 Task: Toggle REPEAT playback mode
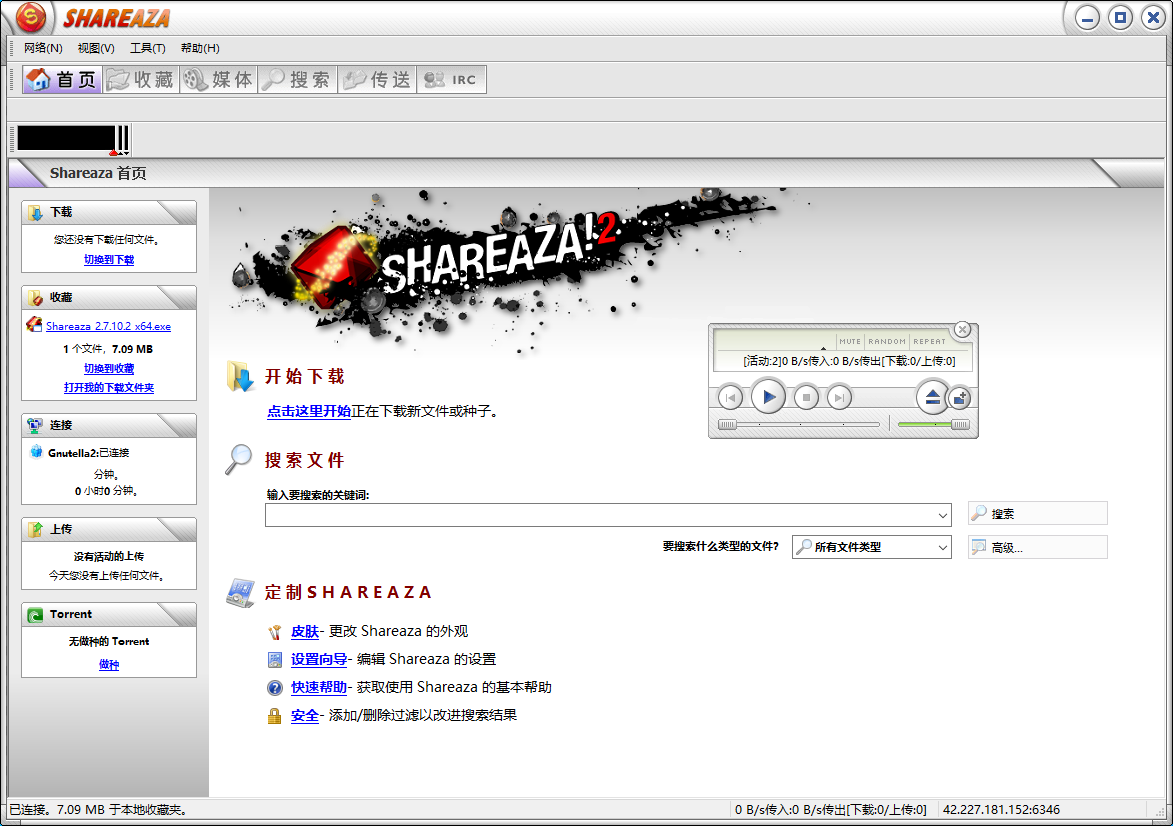tap(929, 342)
